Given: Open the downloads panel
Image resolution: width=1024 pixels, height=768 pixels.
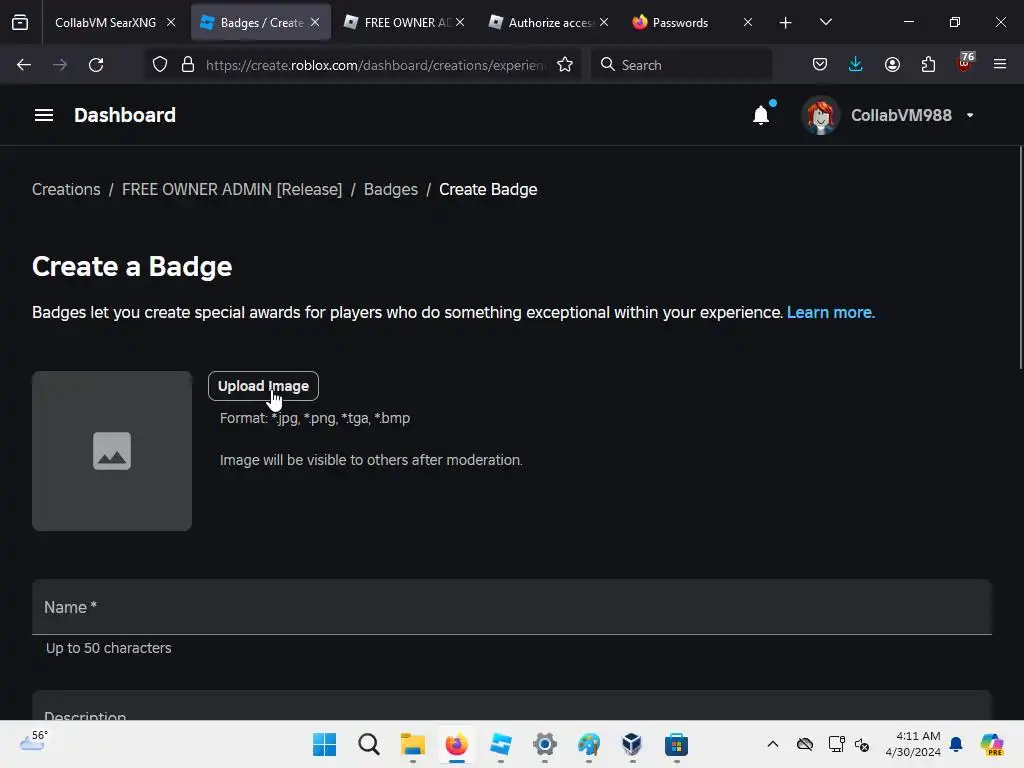Looking at the screenshot, I should click(x=856, y=65).
